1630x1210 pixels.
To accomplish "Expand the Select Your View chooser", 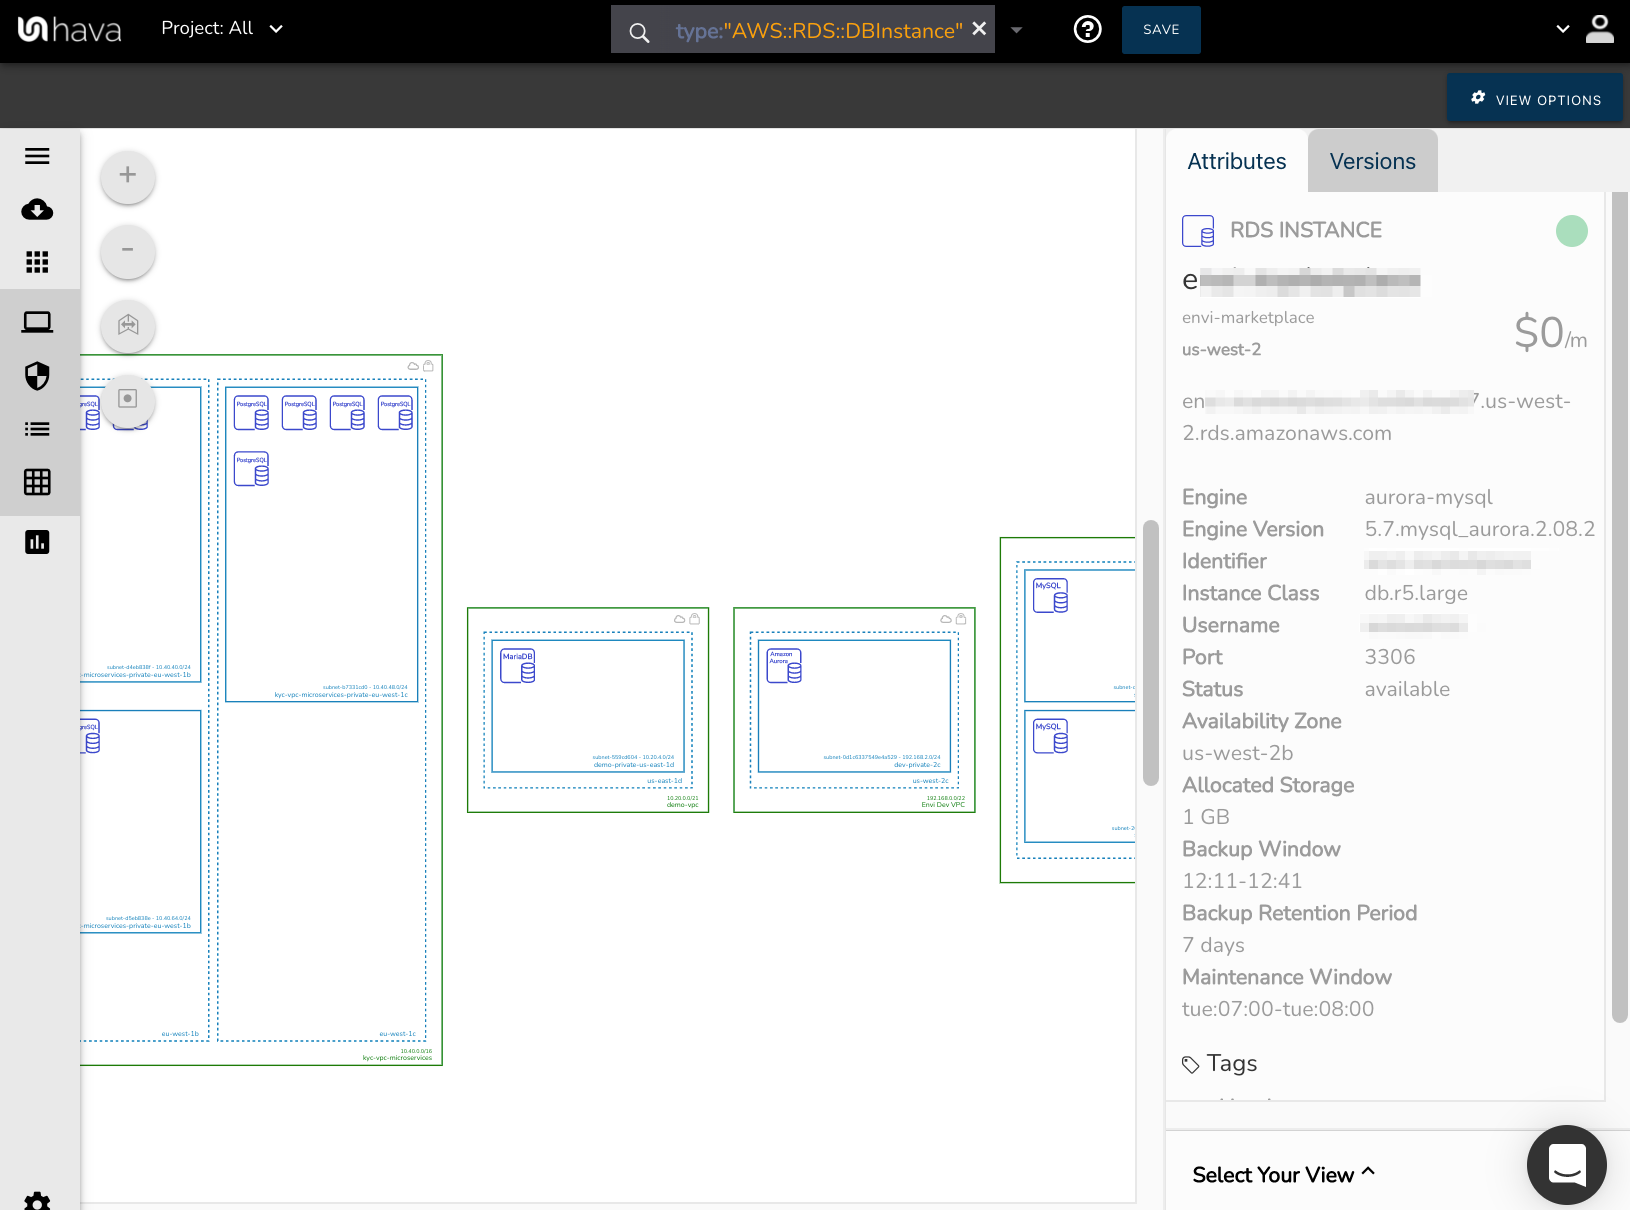I will [1283, 1175].
